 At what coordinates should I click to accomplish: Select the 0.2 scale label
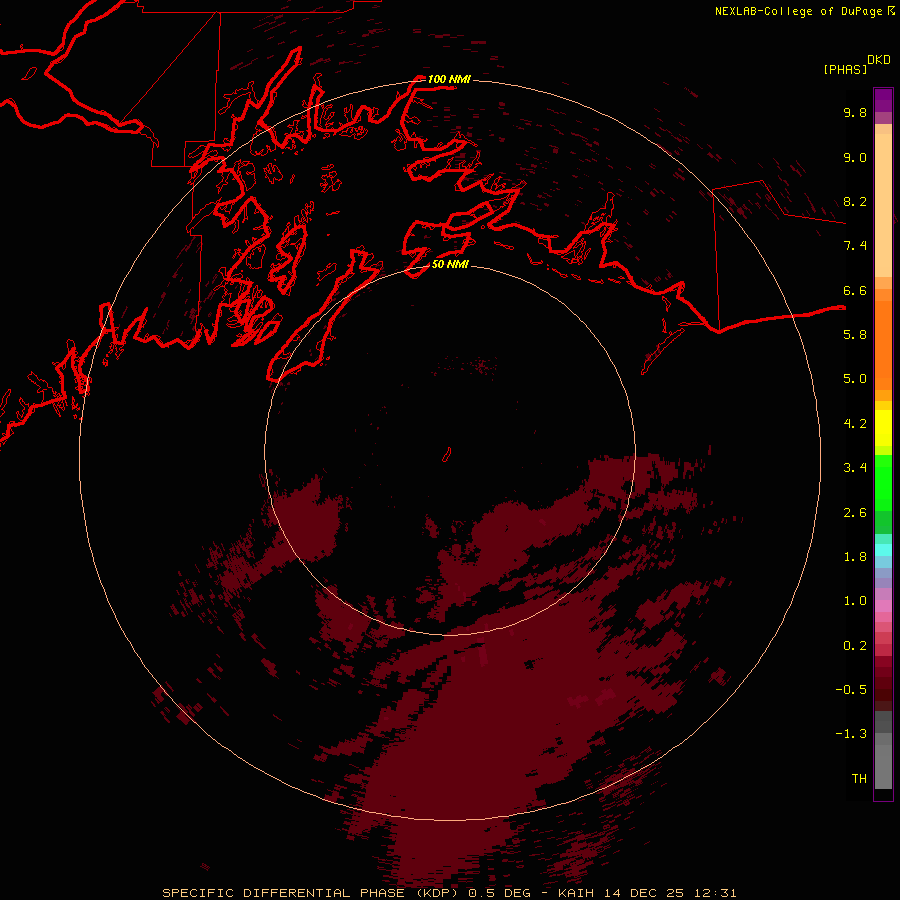pyautogui.click(x=855, y=646)
